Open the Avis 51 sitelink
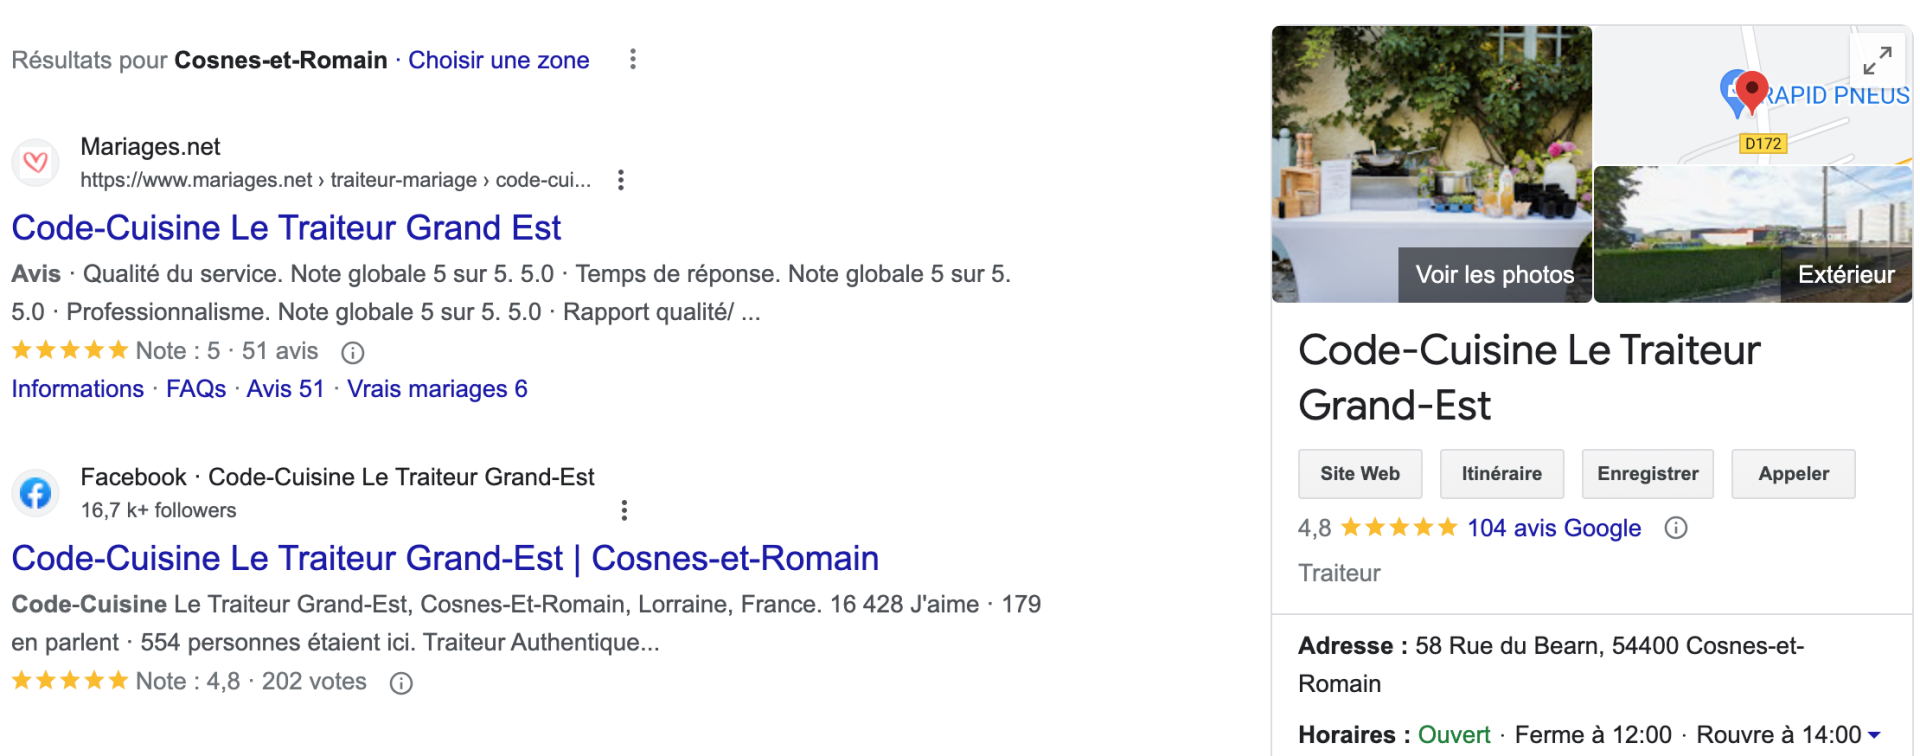1920x756 pixels. [x=285, y=389]
